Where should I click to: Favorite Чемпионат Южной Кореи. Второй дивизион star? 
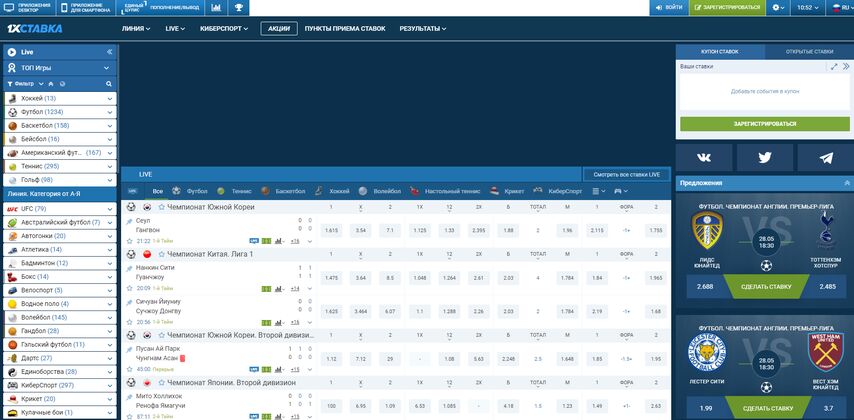pos(161,335)
